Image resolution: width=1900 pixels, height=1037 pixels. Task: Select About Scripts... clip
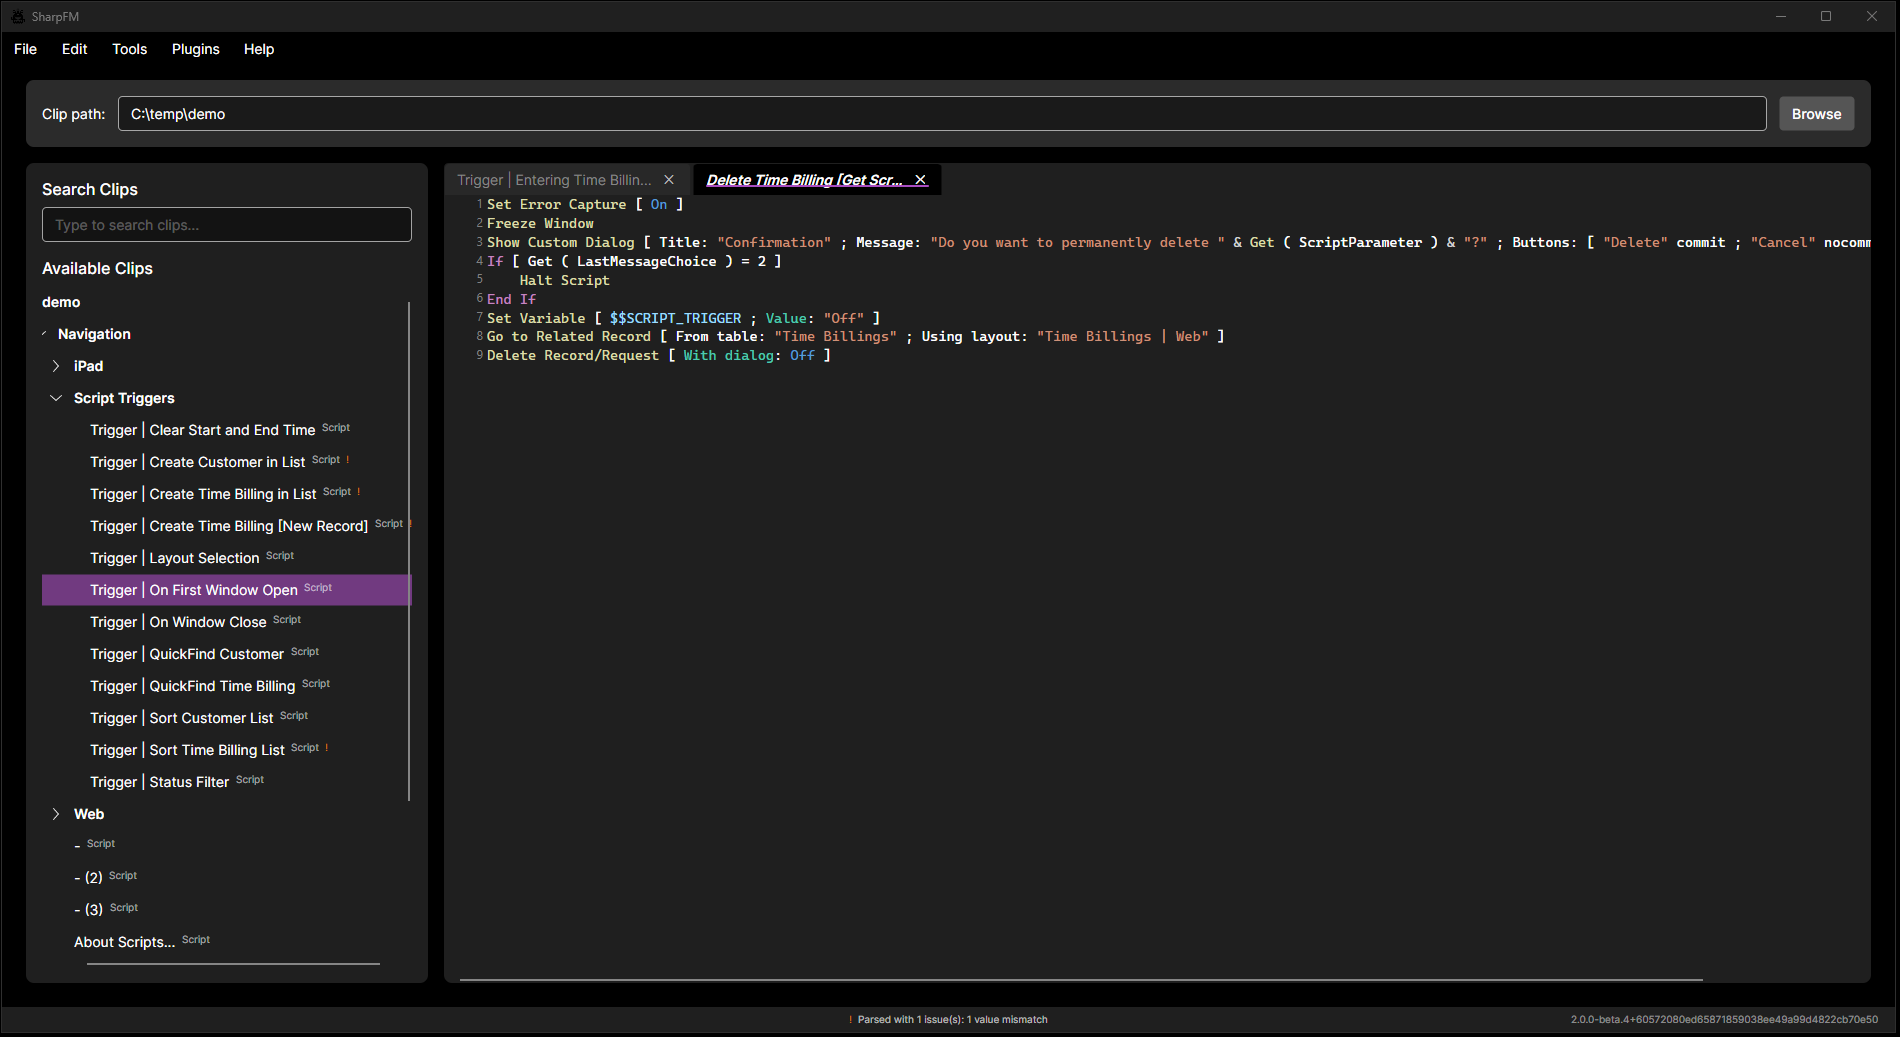(x=226, y=941)
